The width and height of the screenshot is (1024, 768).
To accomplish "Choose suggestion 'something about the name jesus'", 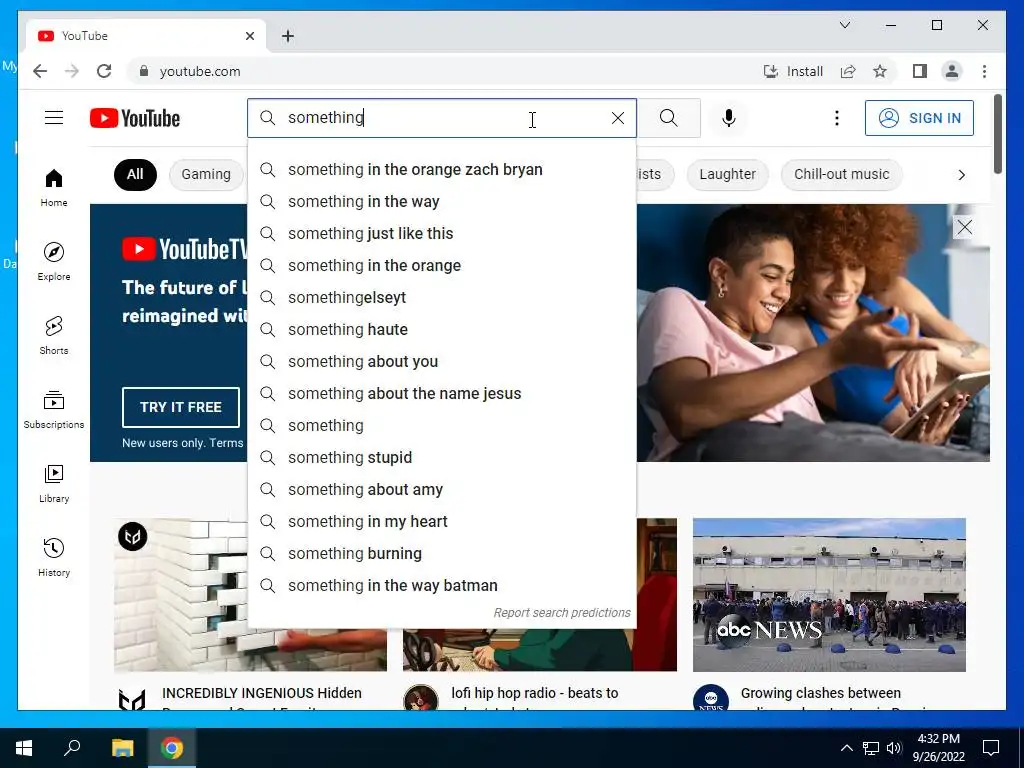I will point(441,394).
